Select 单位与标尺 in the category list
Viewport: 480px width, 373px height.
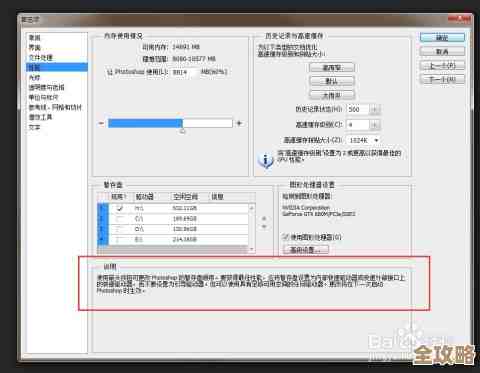(44, 97)
